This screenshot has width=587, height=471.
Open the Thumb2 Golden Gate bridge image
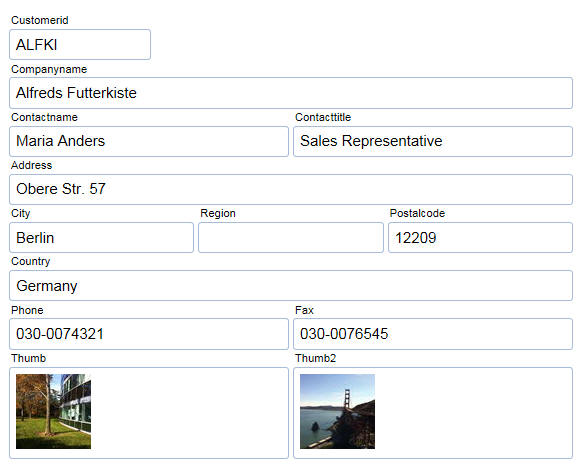click(x=337, y=411)
